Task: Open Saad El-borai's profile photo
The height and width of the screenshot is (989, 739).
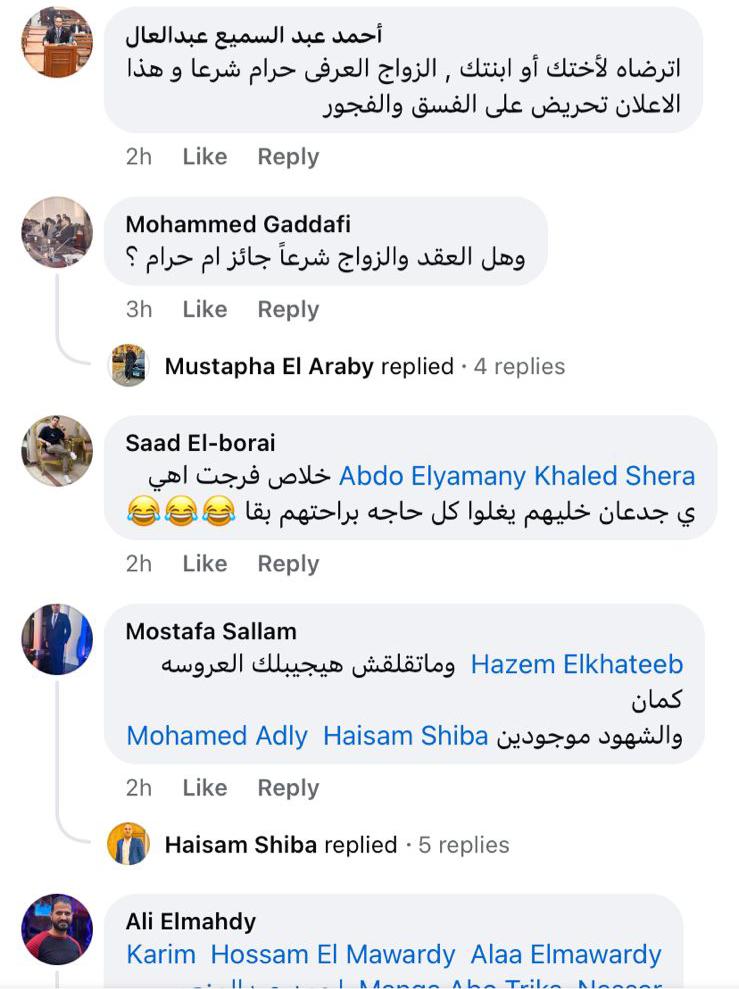Action: click(x=57, y=451)
